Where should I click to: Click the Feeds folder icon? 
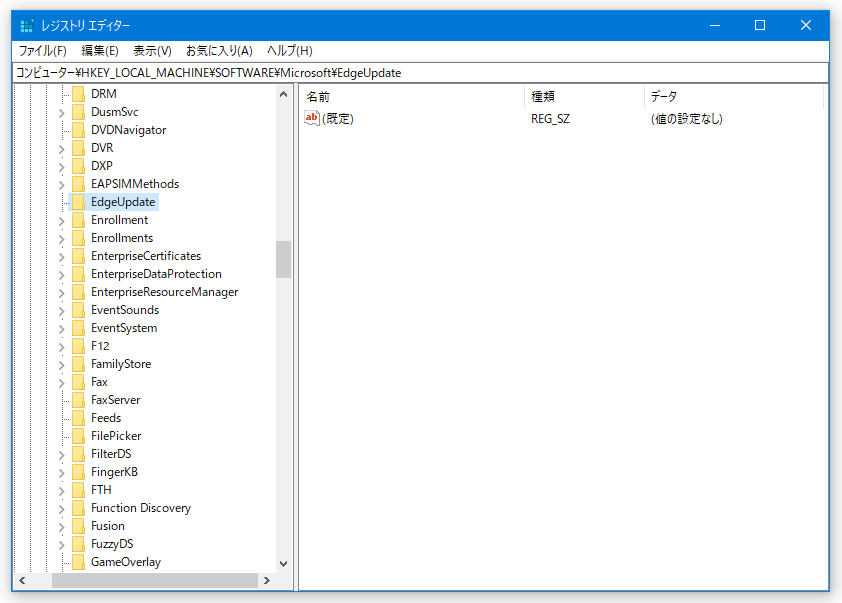click(78, 418)
